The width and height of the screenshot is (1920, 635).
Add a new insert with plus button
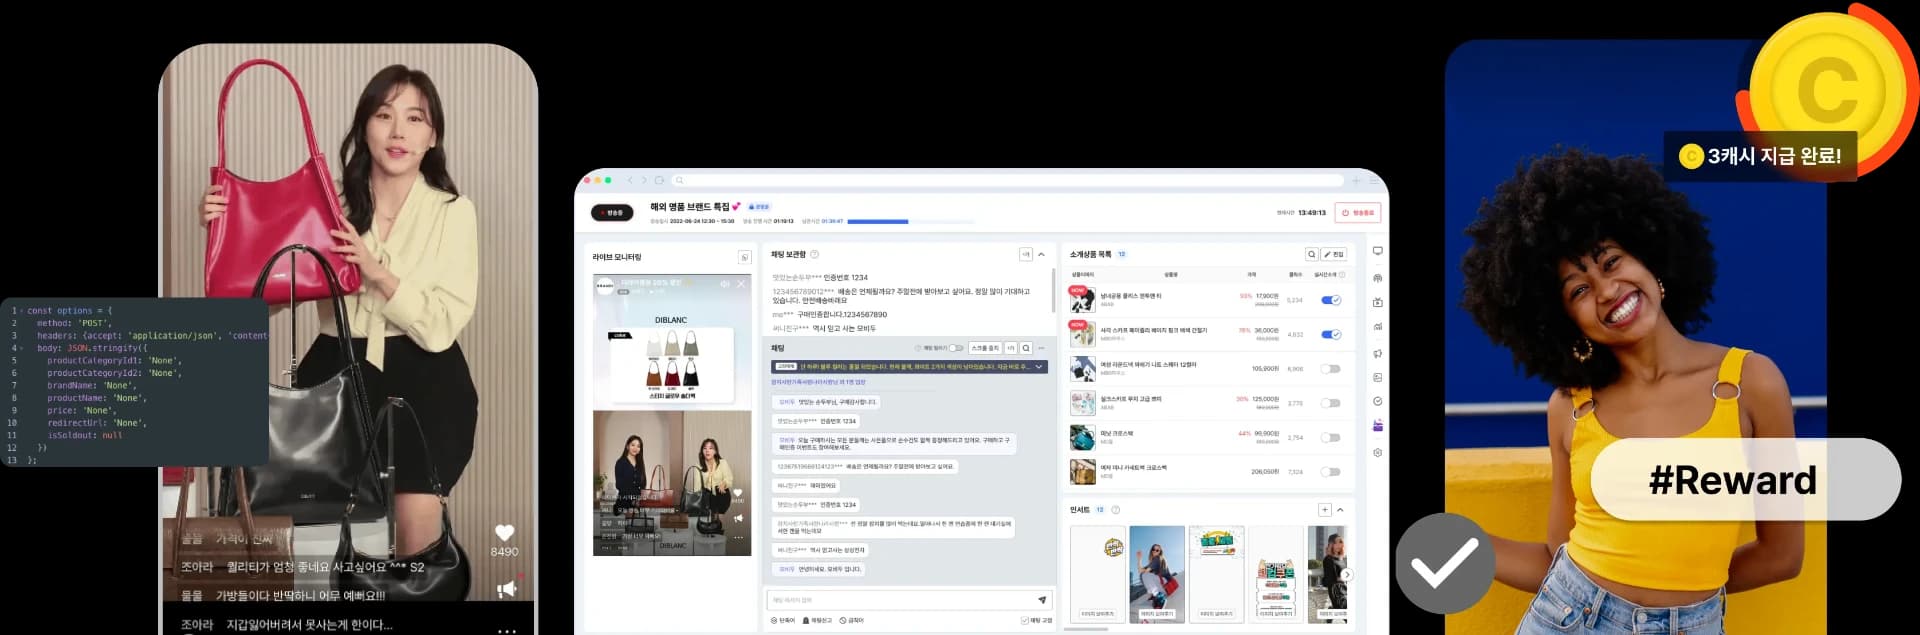coord(1324,510)
